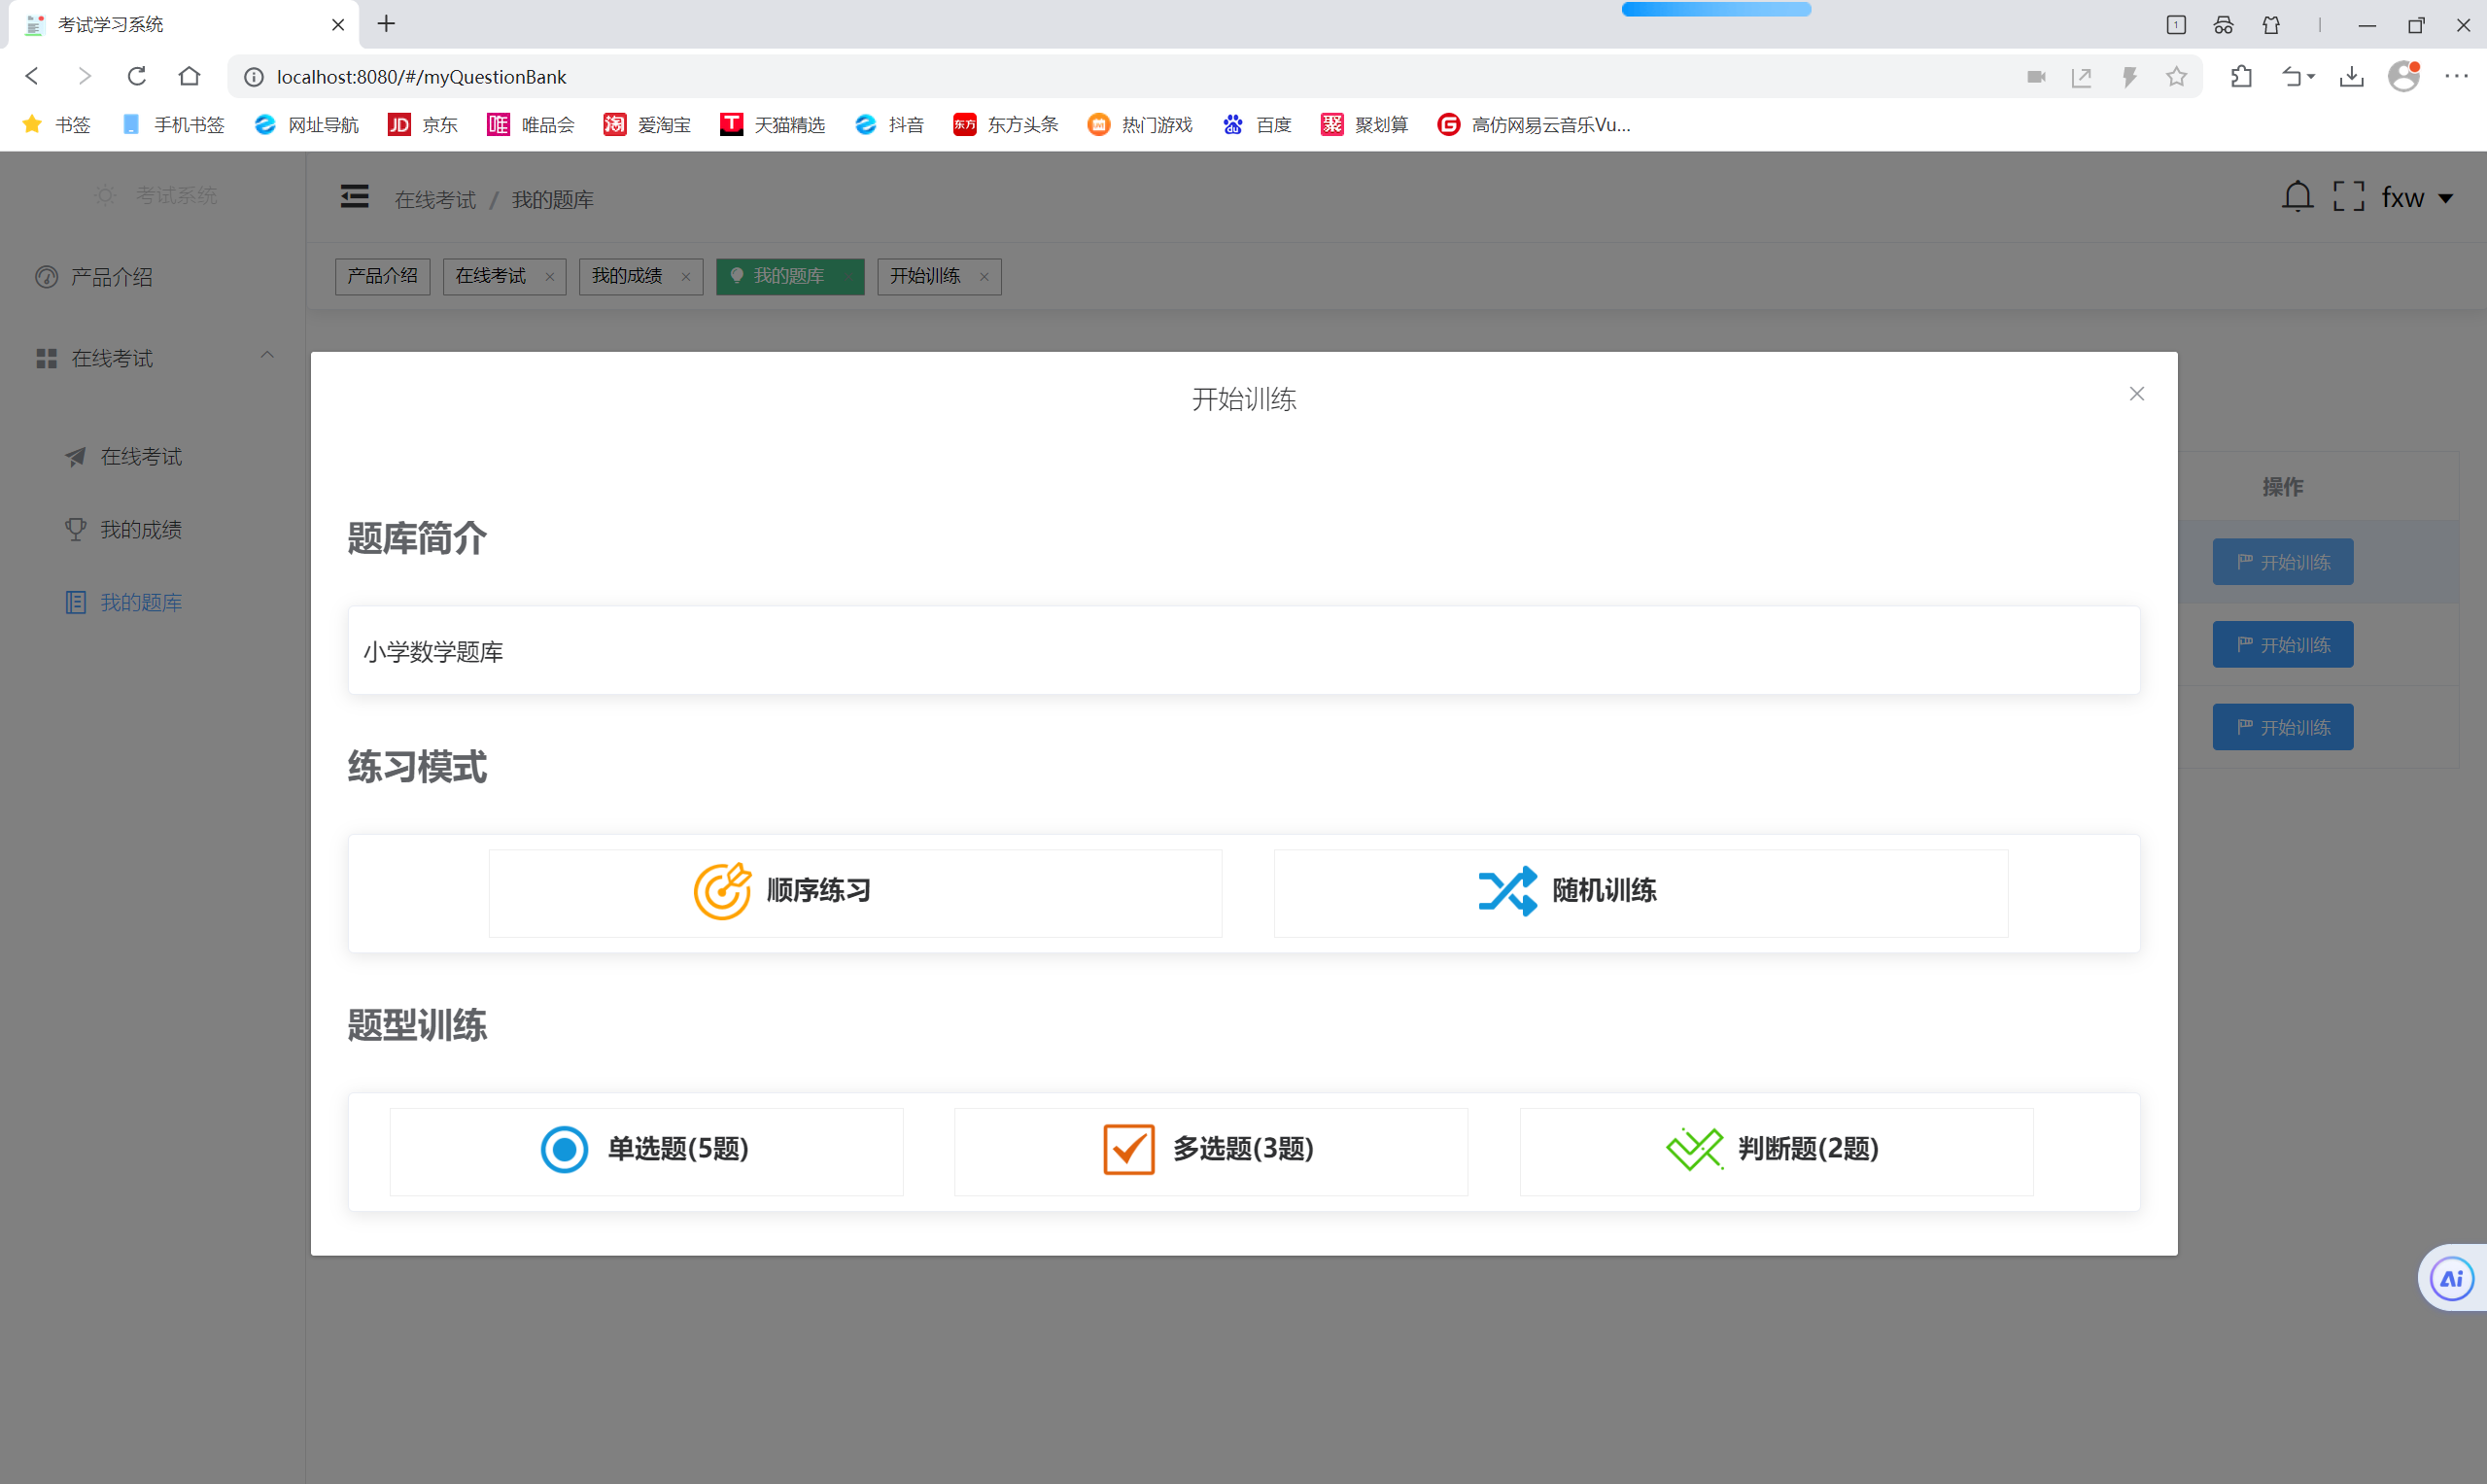Viewport: 2487px width, 1484px height.
Task: Click the notification bell icon
Action: pyautogui.click(x=2297, y=197)
